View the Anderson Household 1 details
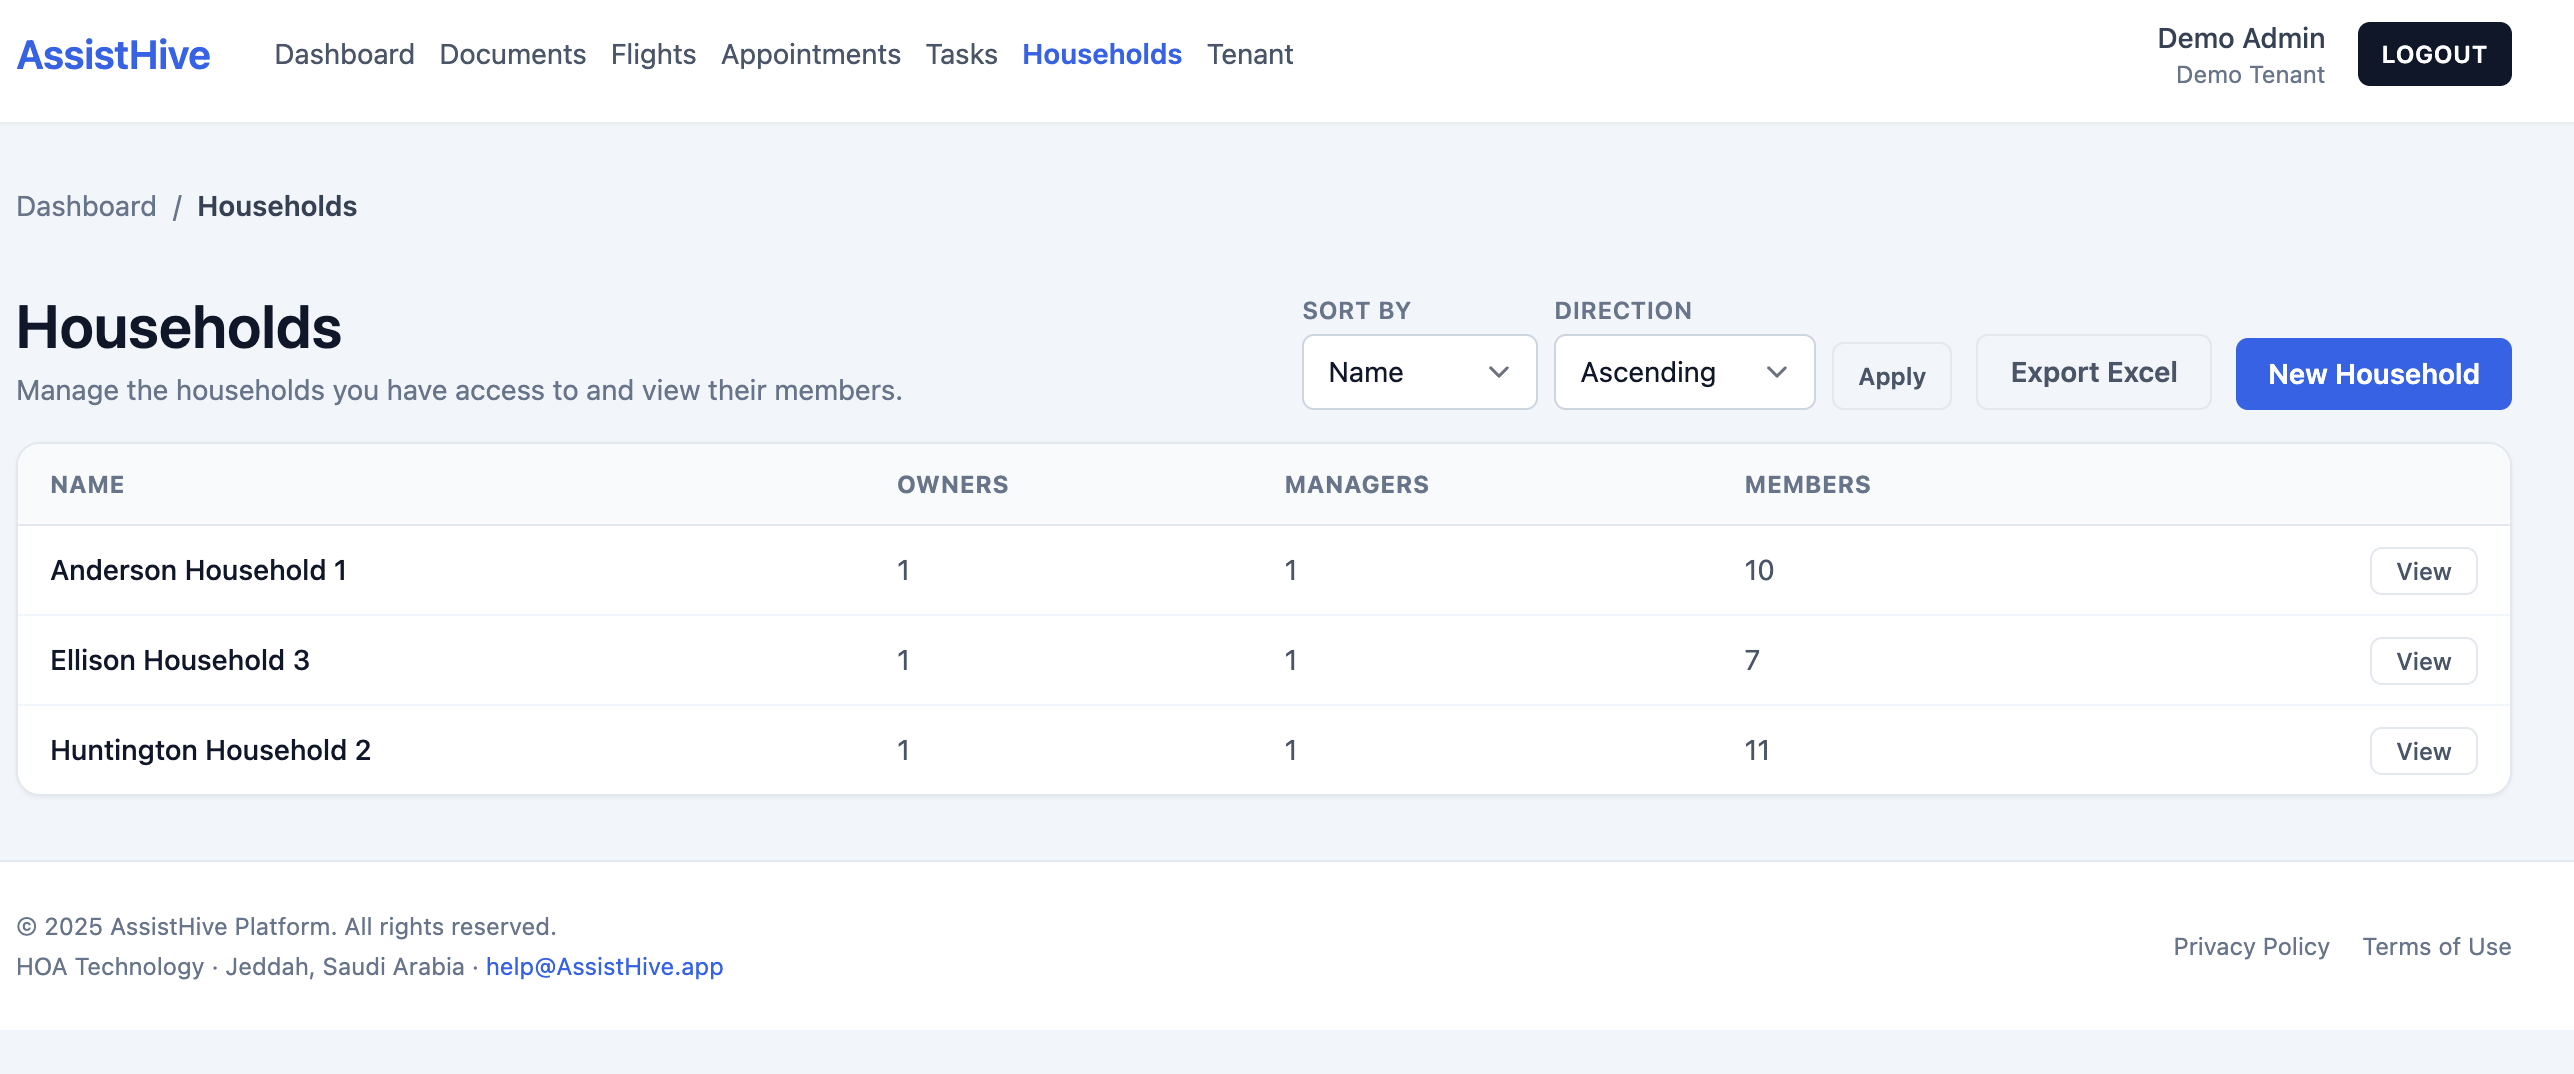The height and width of the screenshot is (1074, 2574). click(2422, 570)
